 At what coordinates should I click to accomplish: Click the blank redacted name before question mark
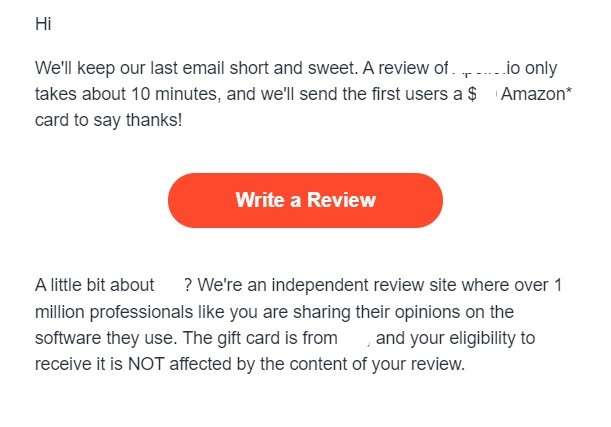pyautogui.click(x=170, y=285)
